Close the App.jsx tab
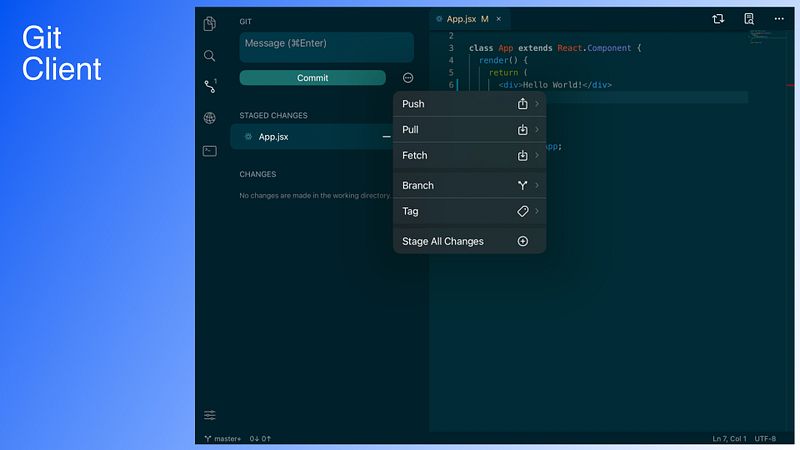Screen dimensions: 800x450 coord(498,19)
